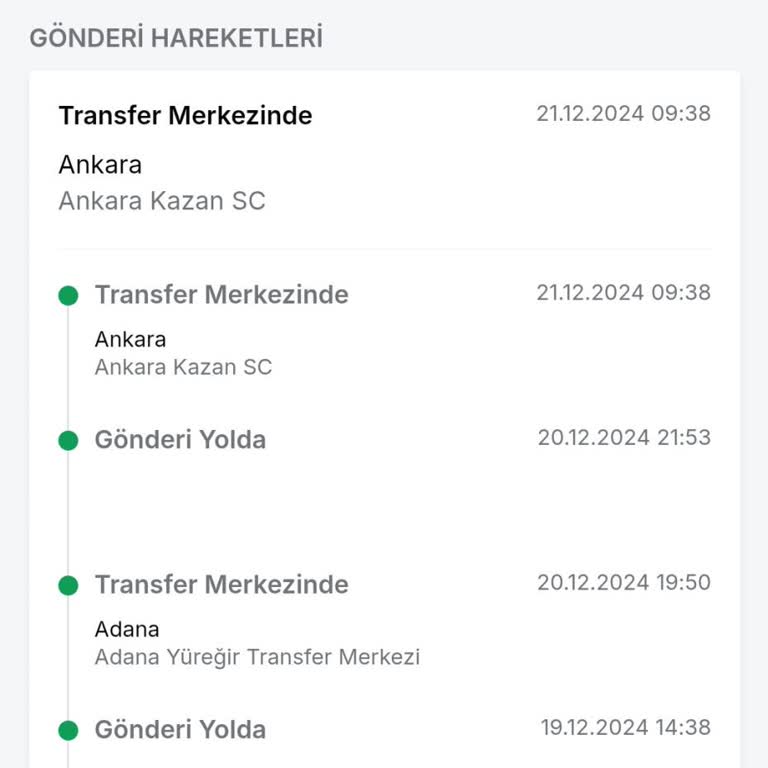768x768 pixels.
Task: Click the green dot beside 21.12.2024 timeline entry
Action: [x=68, y=295]
